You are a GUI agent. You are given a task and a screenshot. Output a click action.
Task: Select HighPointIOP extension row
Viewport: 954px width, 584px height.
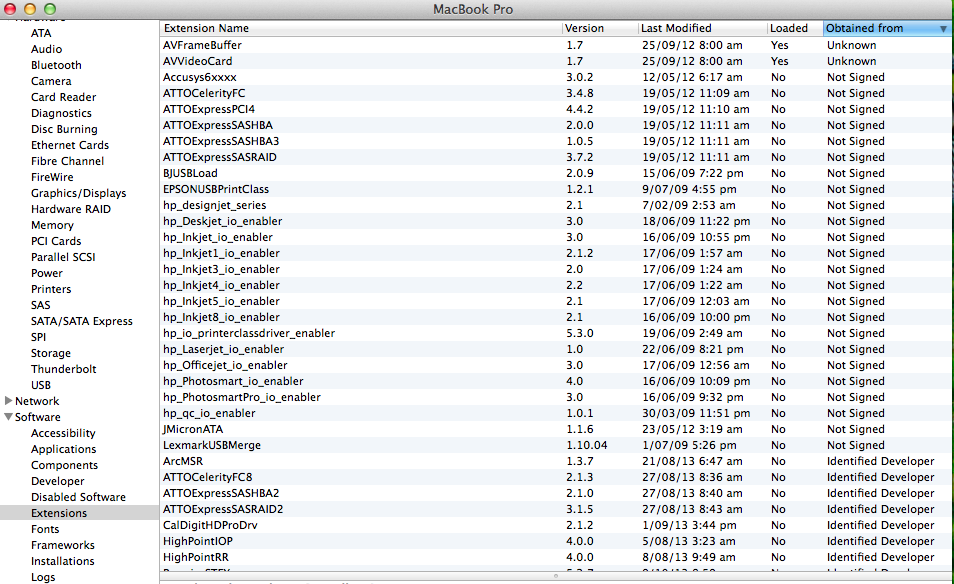pyautogui.click(x=556, y=541)
